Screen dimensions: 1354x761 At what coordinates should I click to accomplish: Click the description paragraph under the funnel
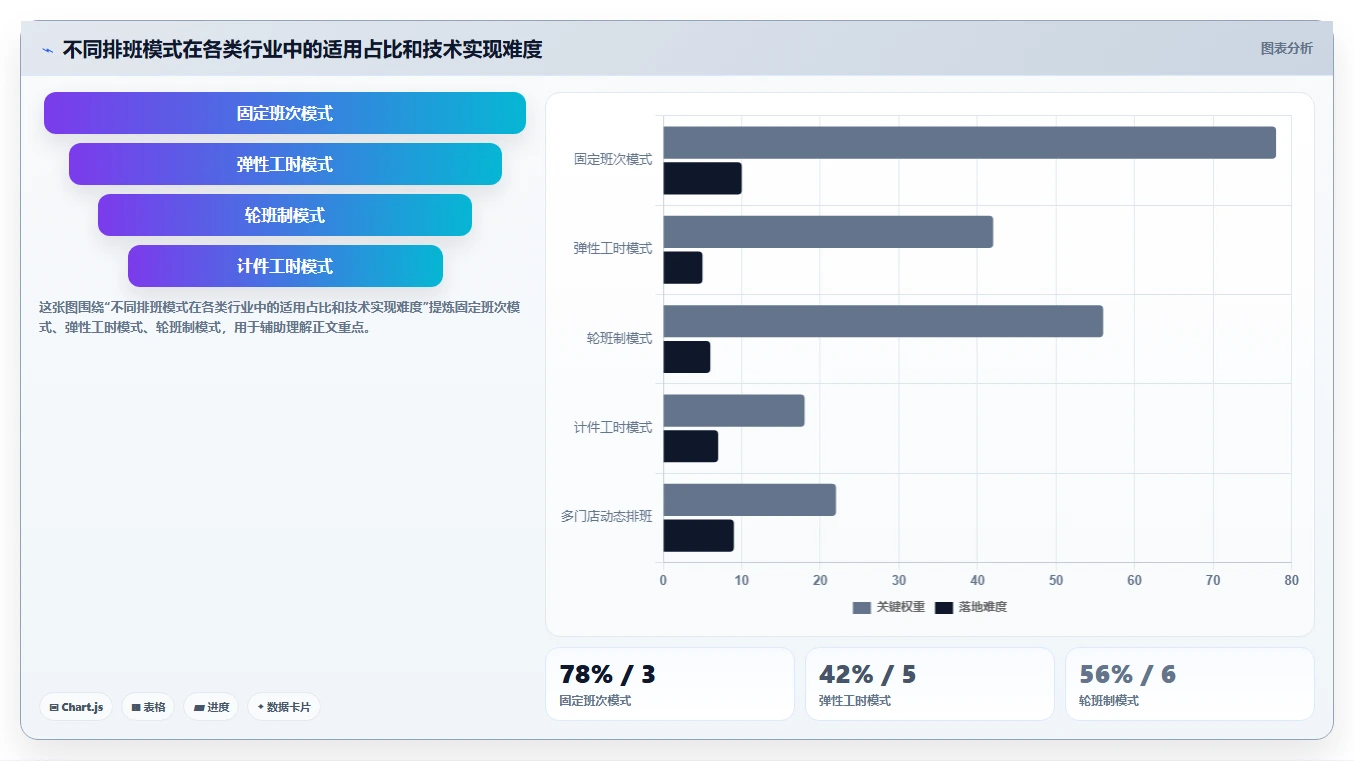[280, 317]
